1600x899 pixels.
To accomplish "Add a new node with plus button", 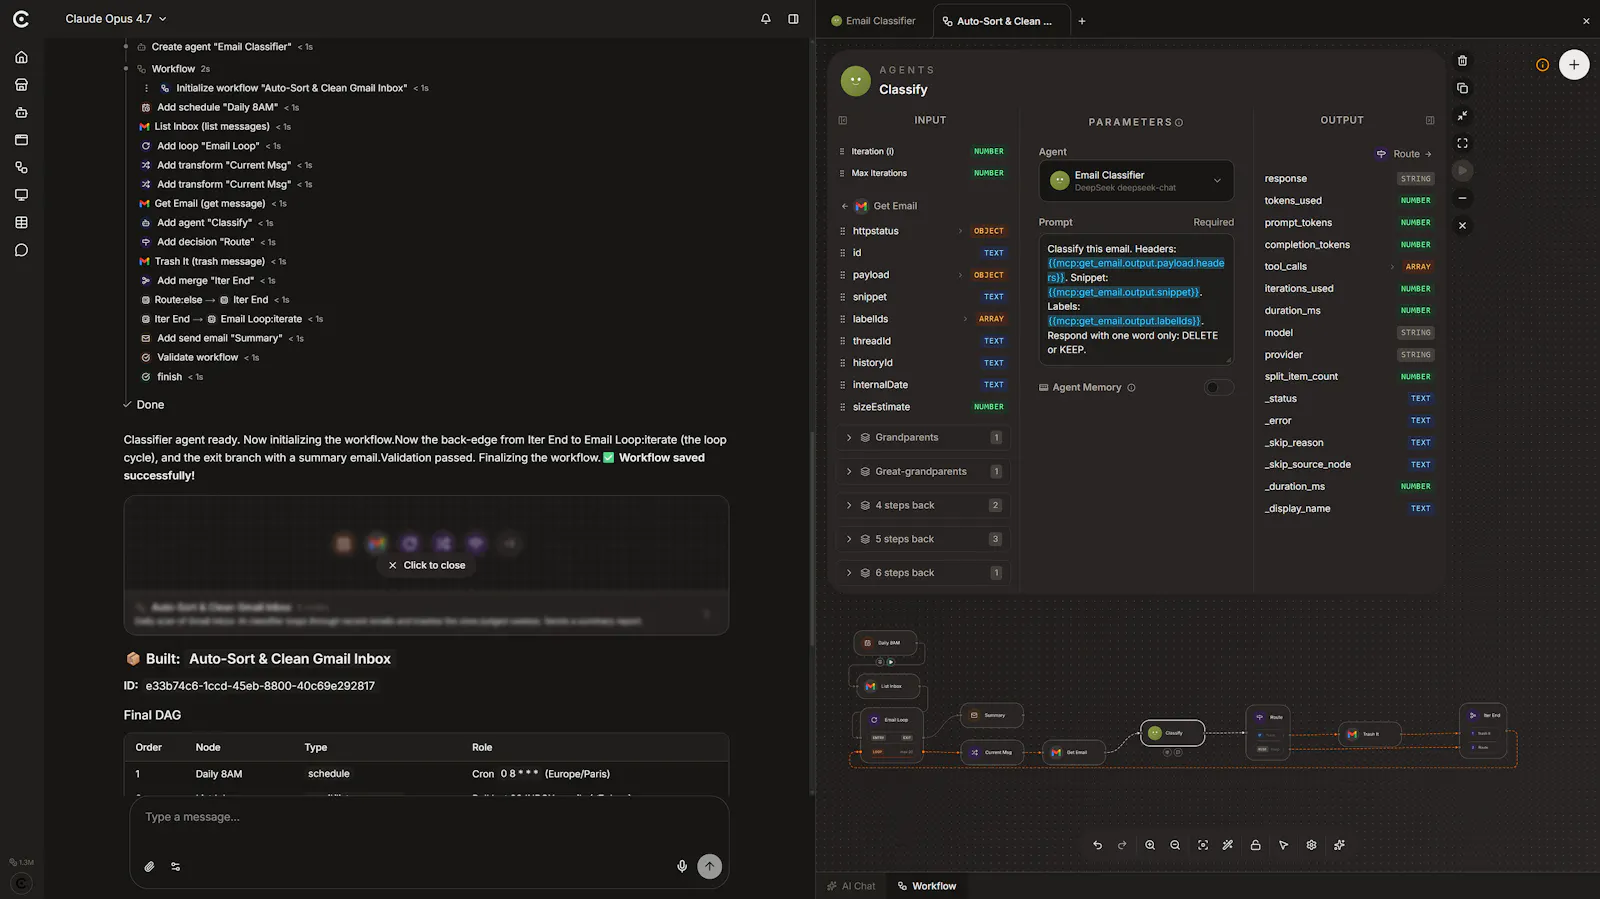I will (1574, 65).
